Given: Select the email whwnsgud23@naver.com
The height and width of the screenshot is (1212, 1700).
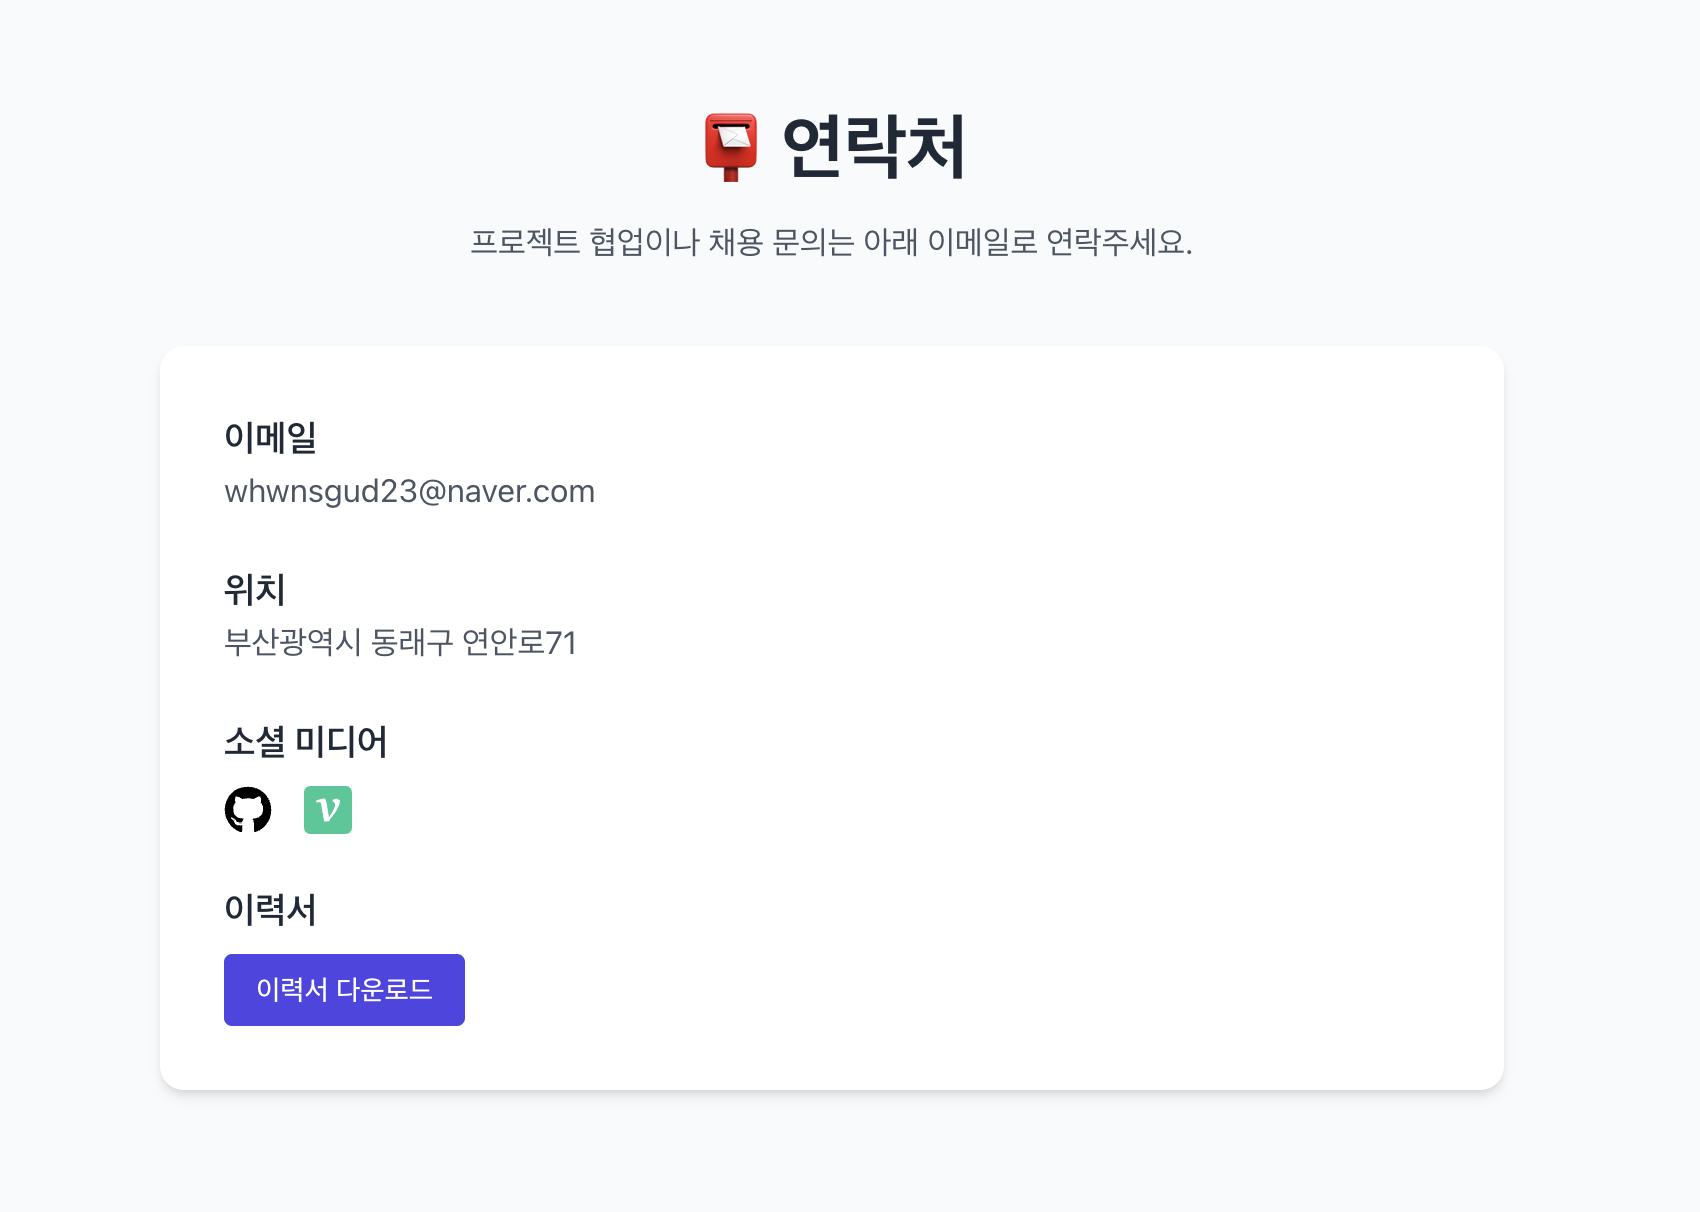Looking at the screenshot, I should coord(409,491).
